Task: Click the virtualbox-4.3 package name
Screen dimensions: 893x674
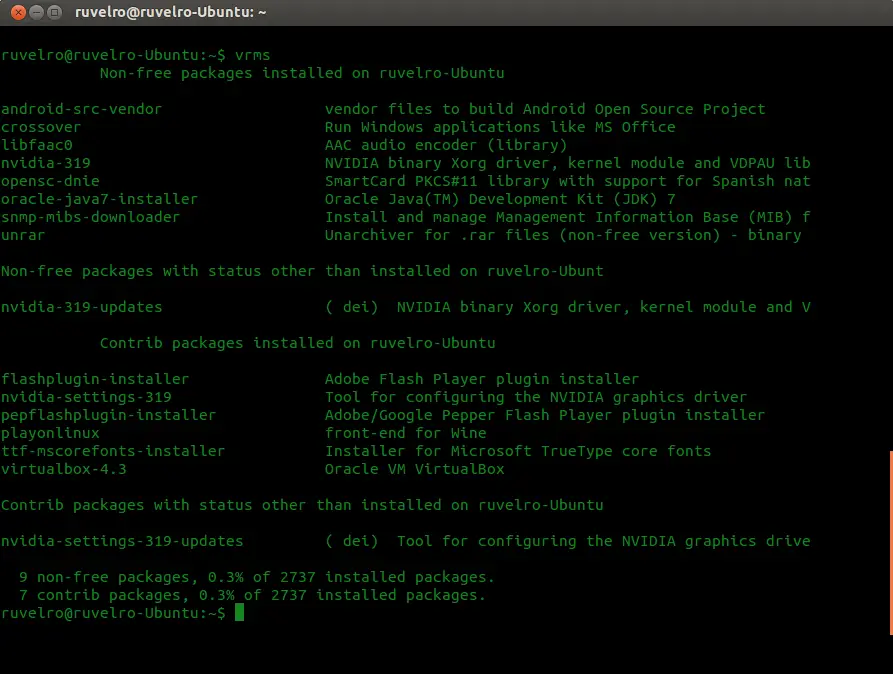Action: [63, 469]
